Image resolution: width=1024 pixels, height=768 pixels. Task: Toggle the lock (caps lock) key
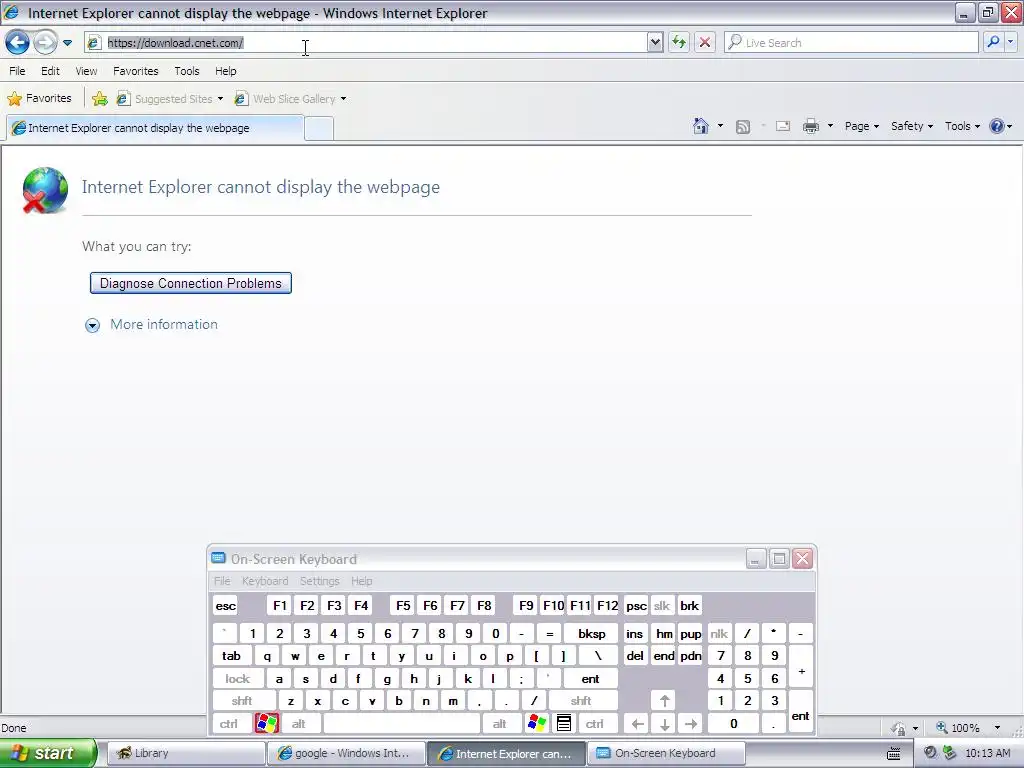point(238,679)
